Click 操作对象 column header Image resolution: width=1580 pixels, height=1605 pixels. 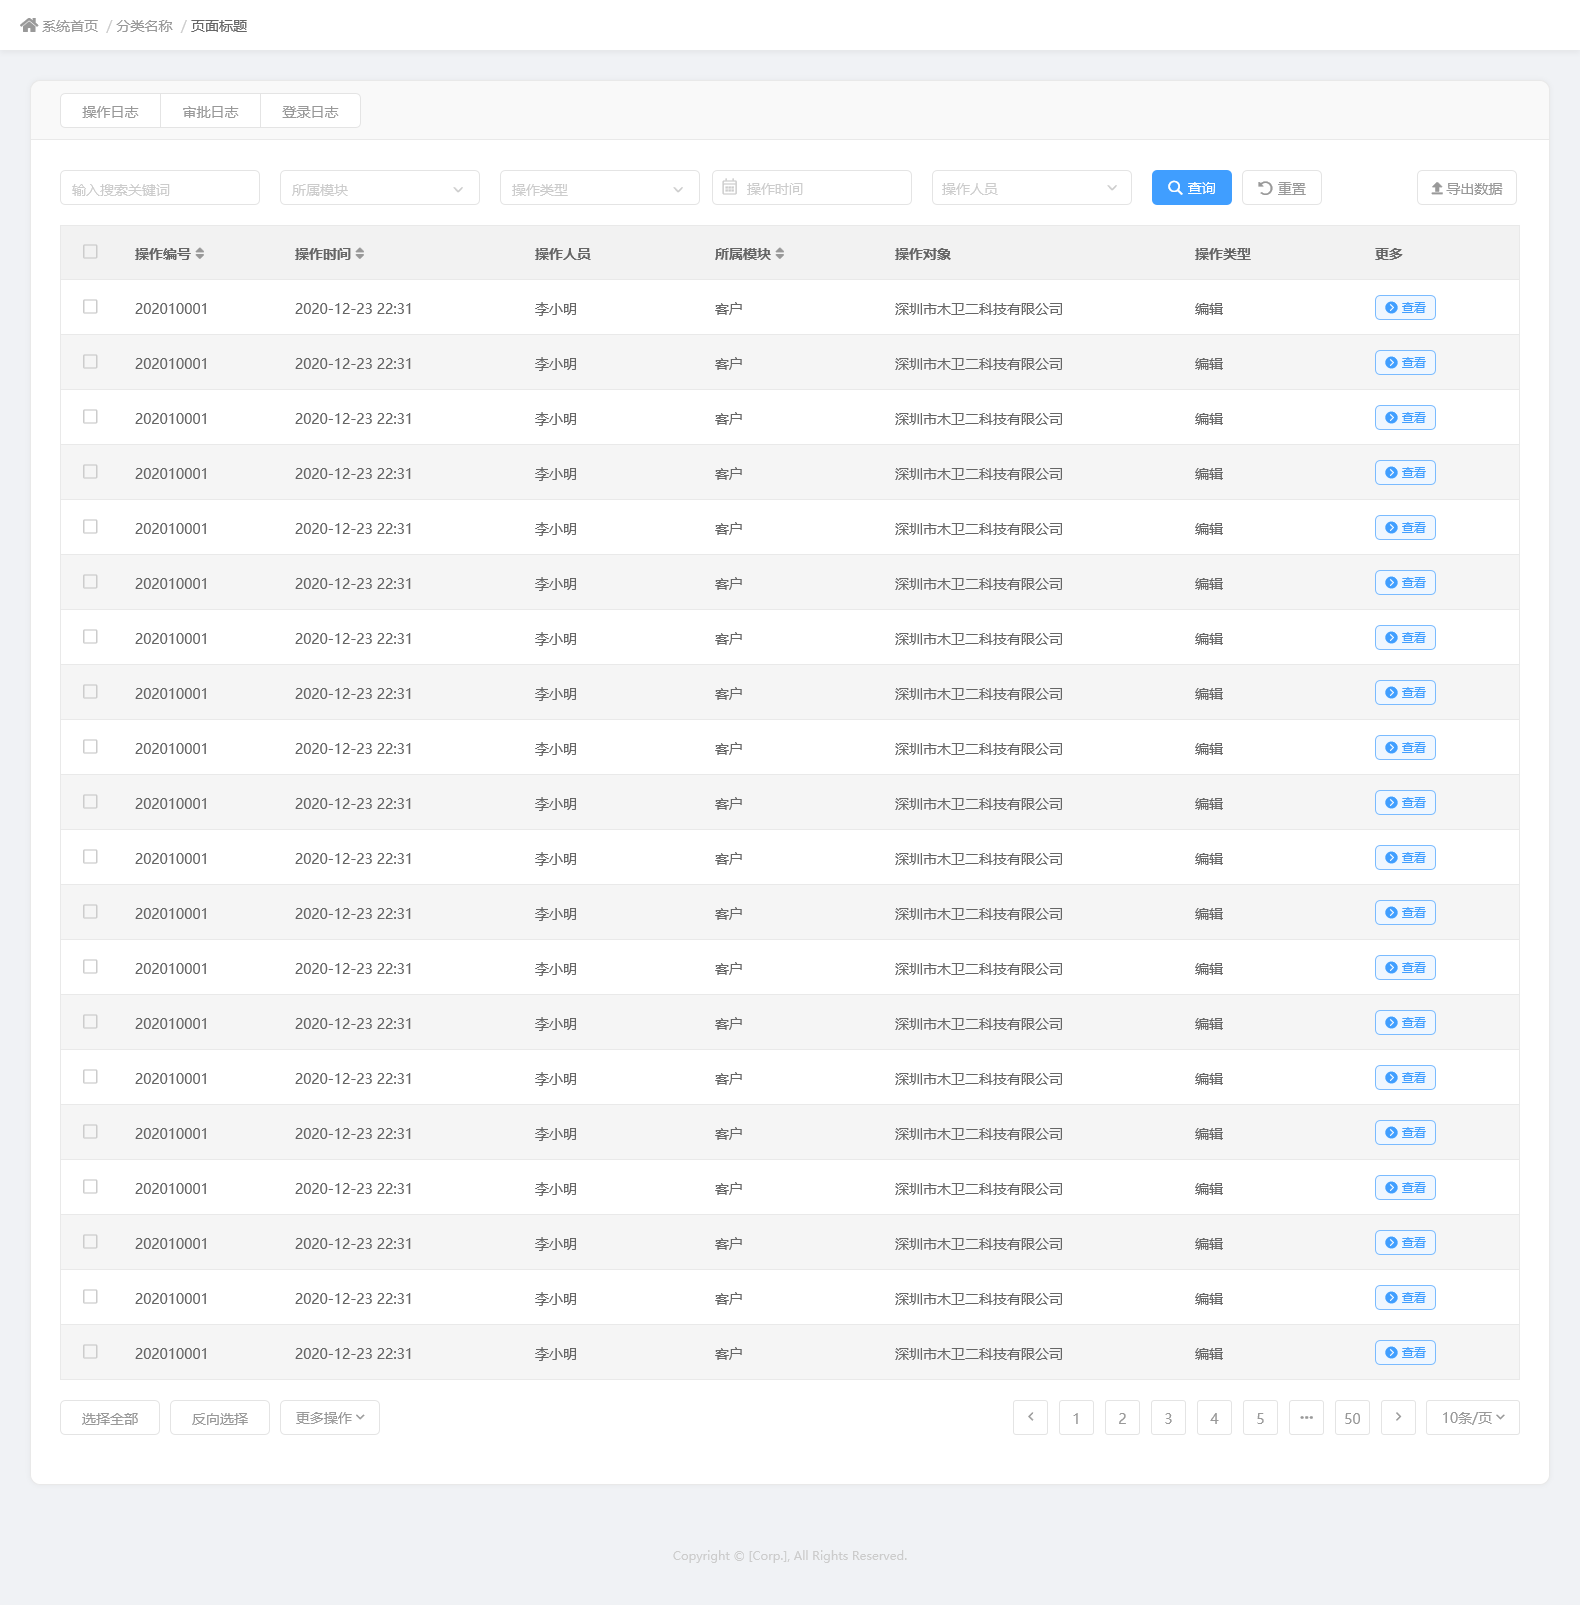(x=923, y=254)
